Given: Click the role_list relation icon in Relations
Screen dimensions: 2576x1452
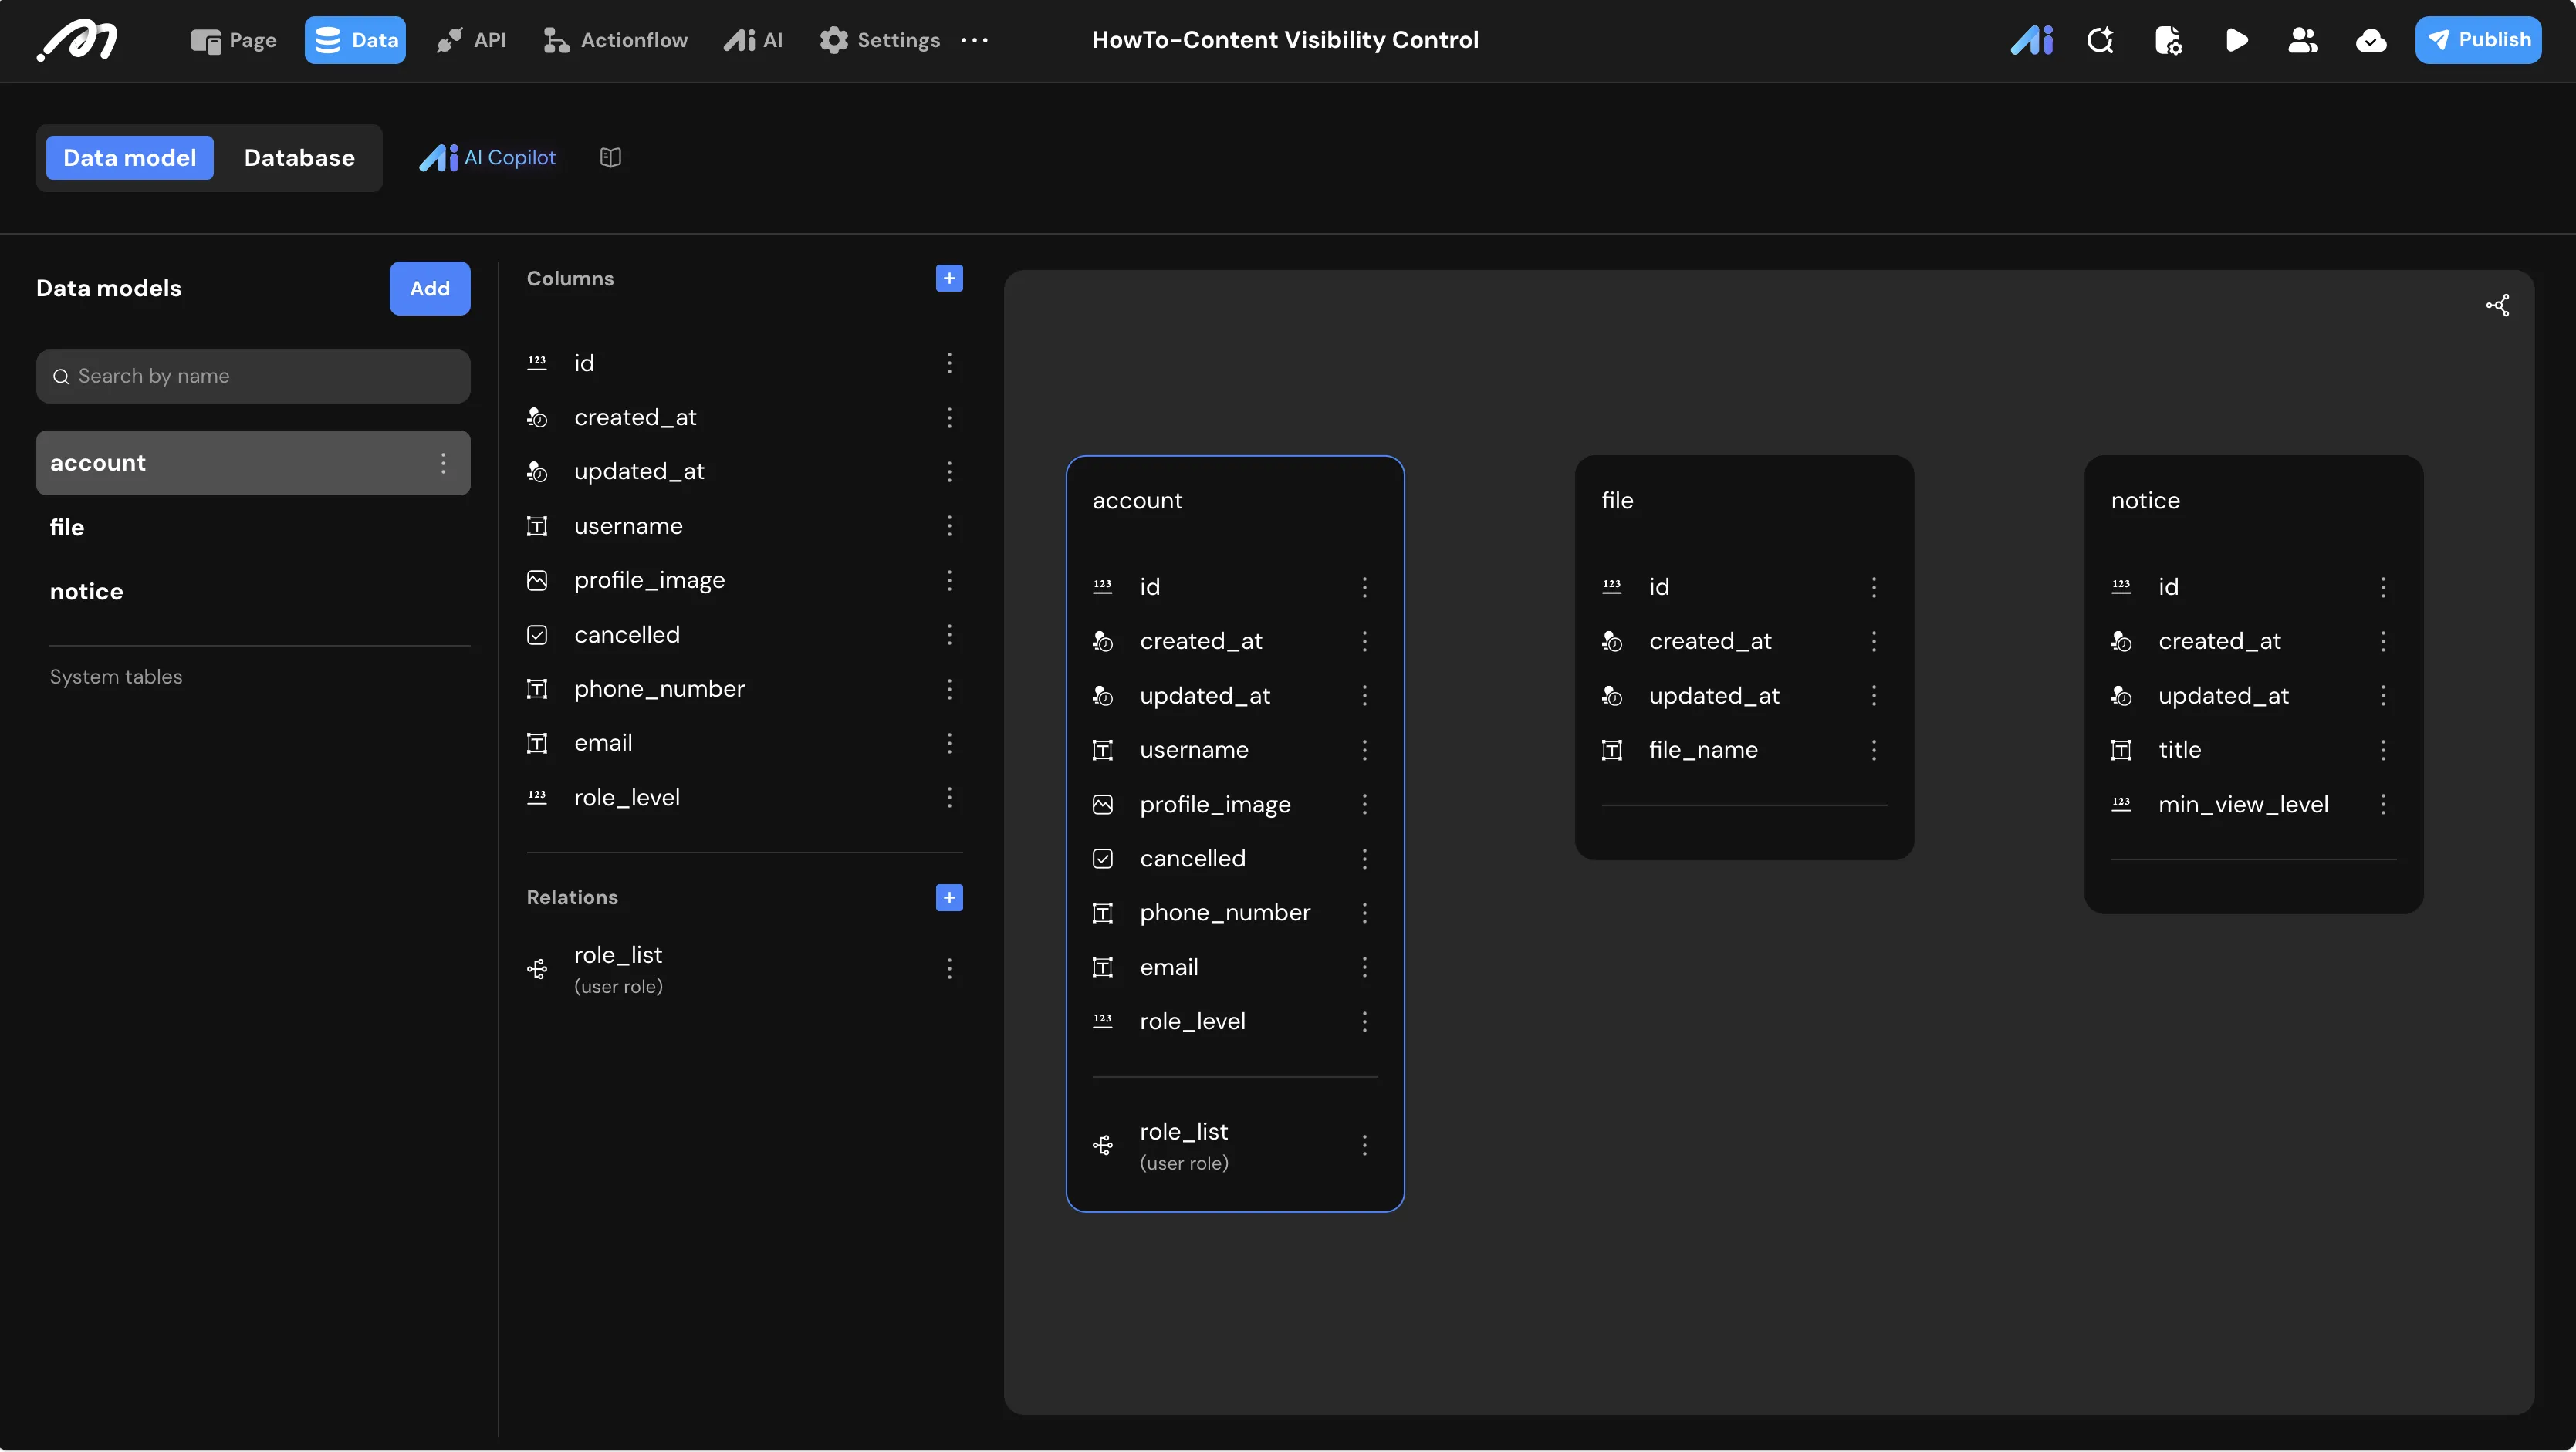Looking at the screenshot, I should click(537, 968).
